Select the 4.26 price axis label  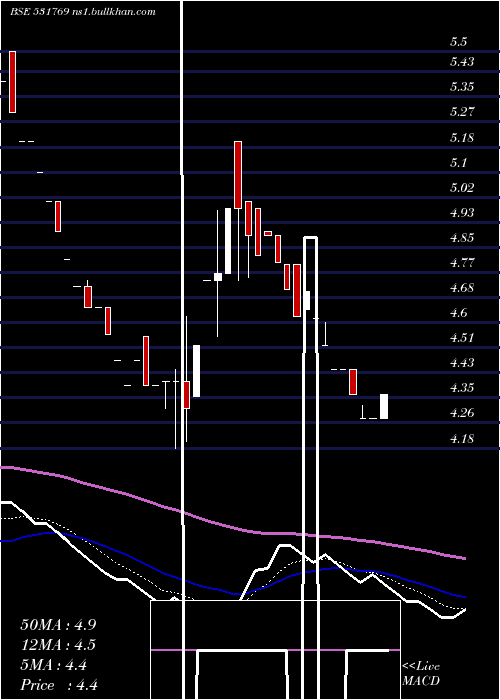462,412
